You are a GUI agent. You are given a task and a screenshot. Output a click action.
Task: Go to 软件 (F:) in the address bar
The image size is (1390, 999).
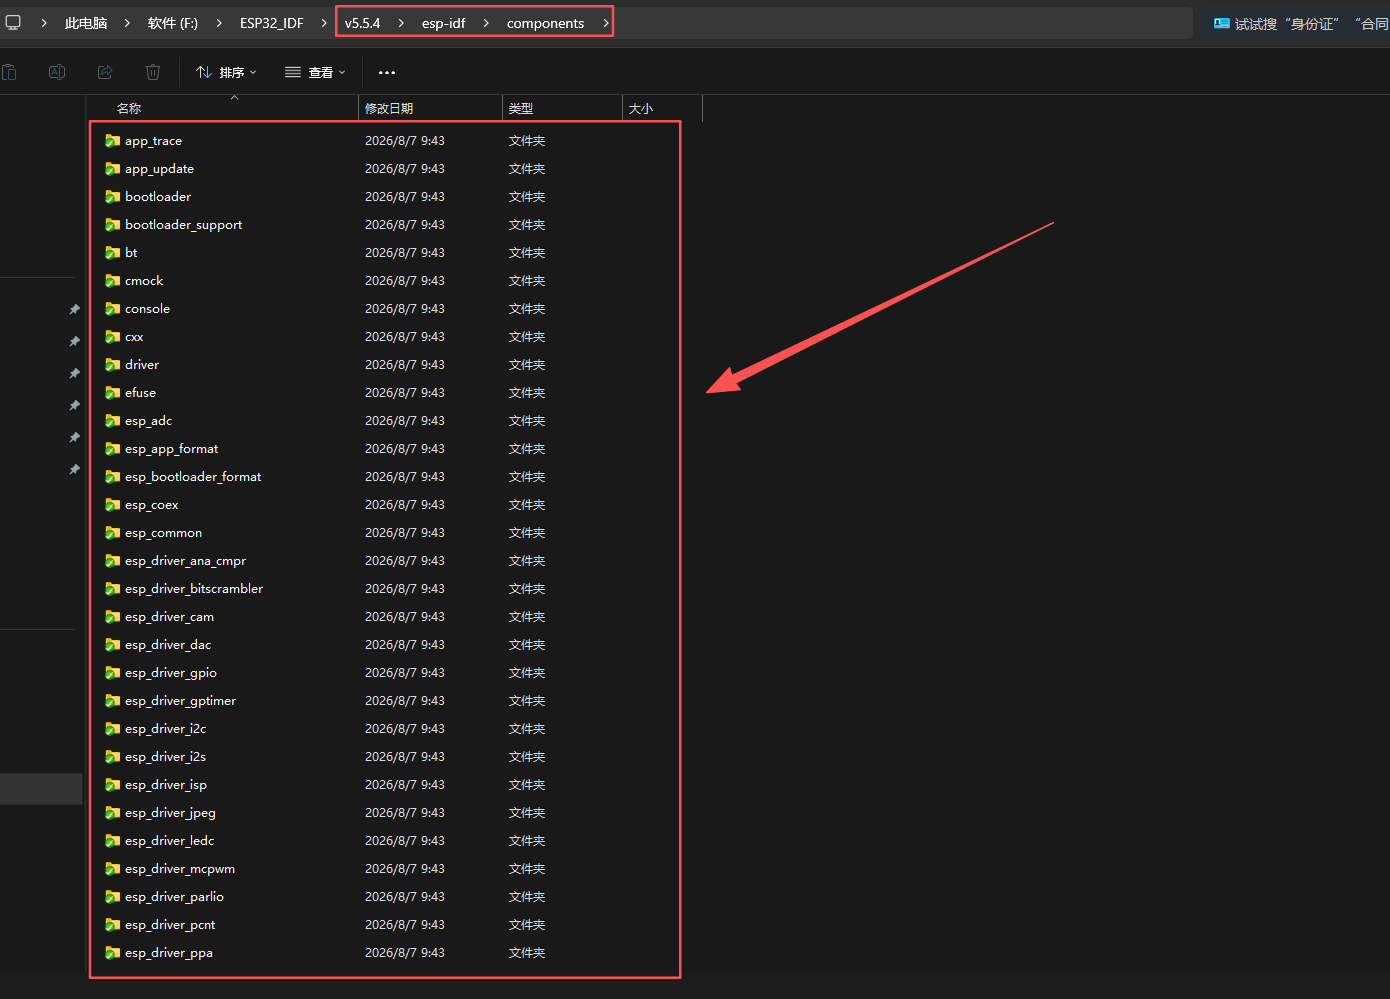[x=173, y=23]
